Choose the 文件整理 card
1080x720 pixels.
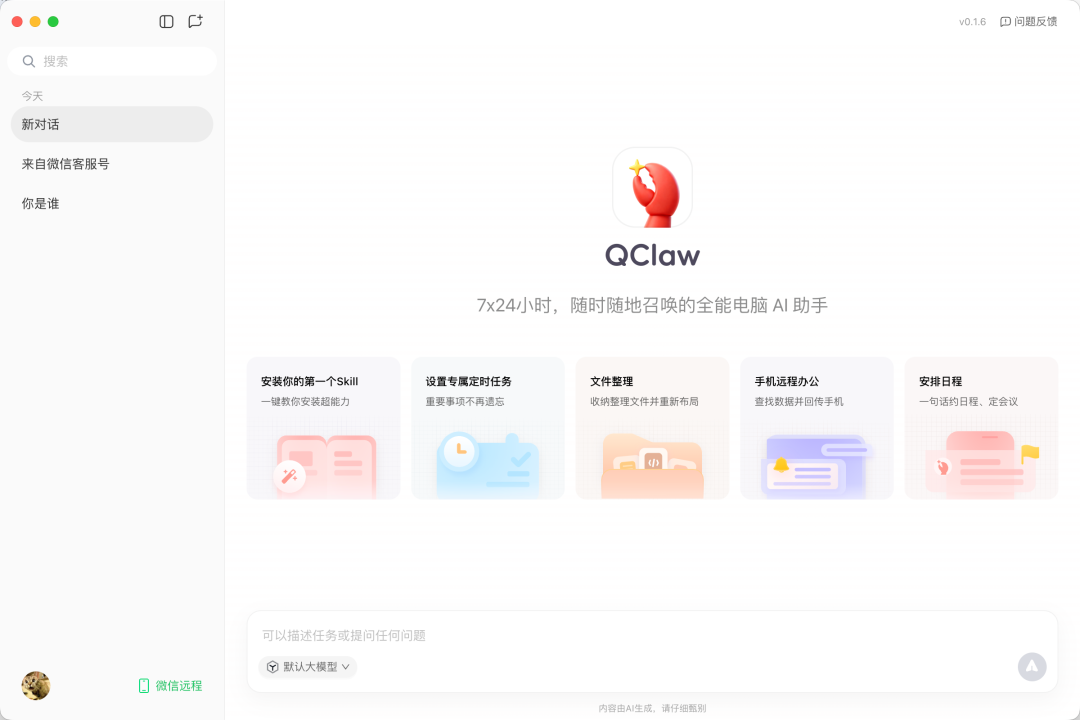pos(652,428)
